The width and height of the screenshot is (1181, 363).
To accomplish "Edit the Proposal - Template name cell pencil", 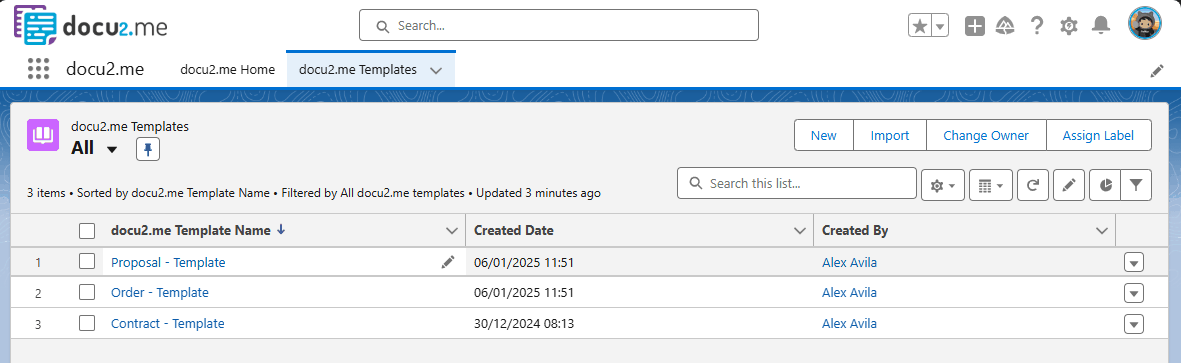I will coord(448,262).
